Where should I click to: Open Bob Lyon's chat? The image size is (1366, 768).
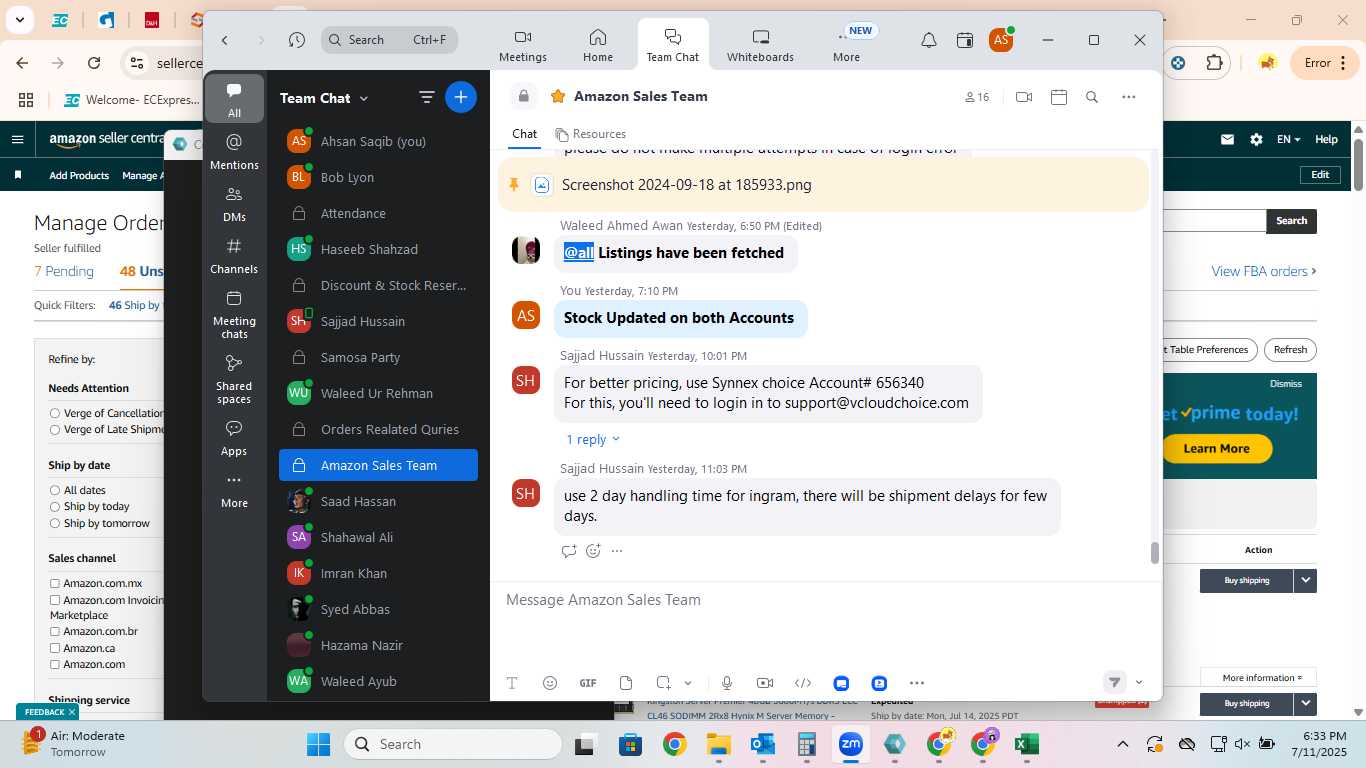(378, 177)
